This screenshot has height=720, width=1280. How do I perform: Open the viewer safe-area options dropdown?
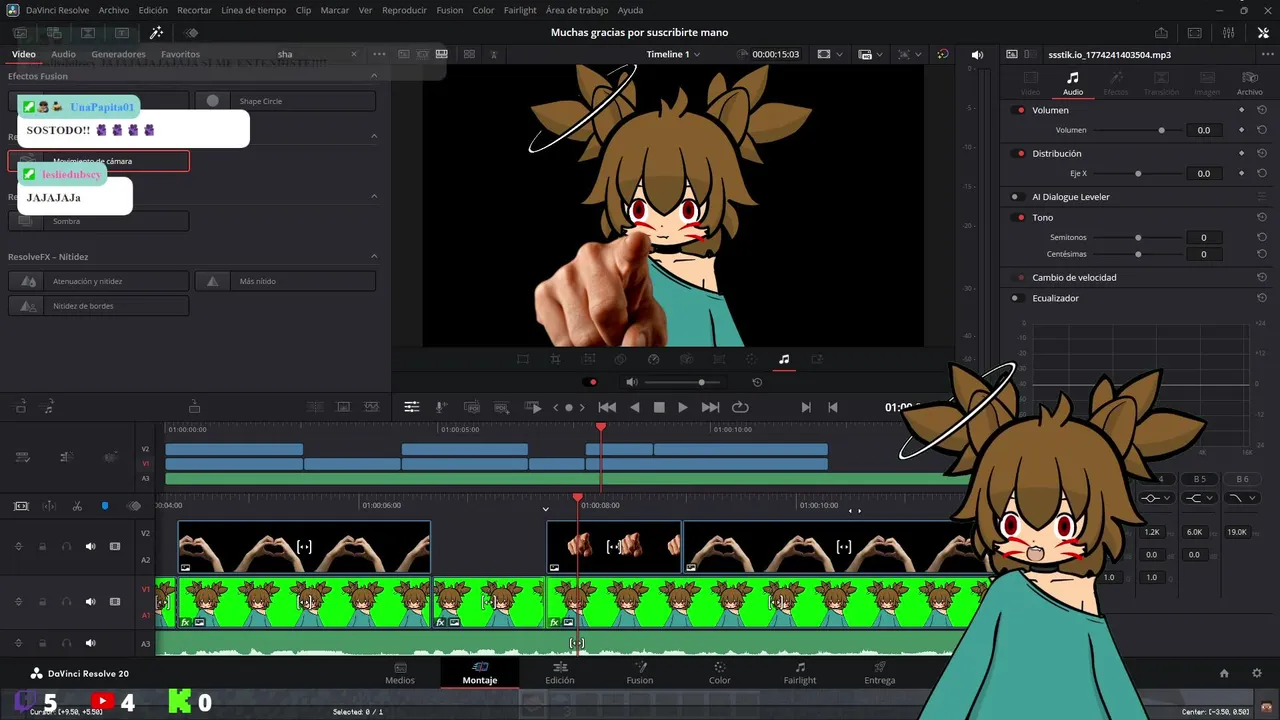828,54
